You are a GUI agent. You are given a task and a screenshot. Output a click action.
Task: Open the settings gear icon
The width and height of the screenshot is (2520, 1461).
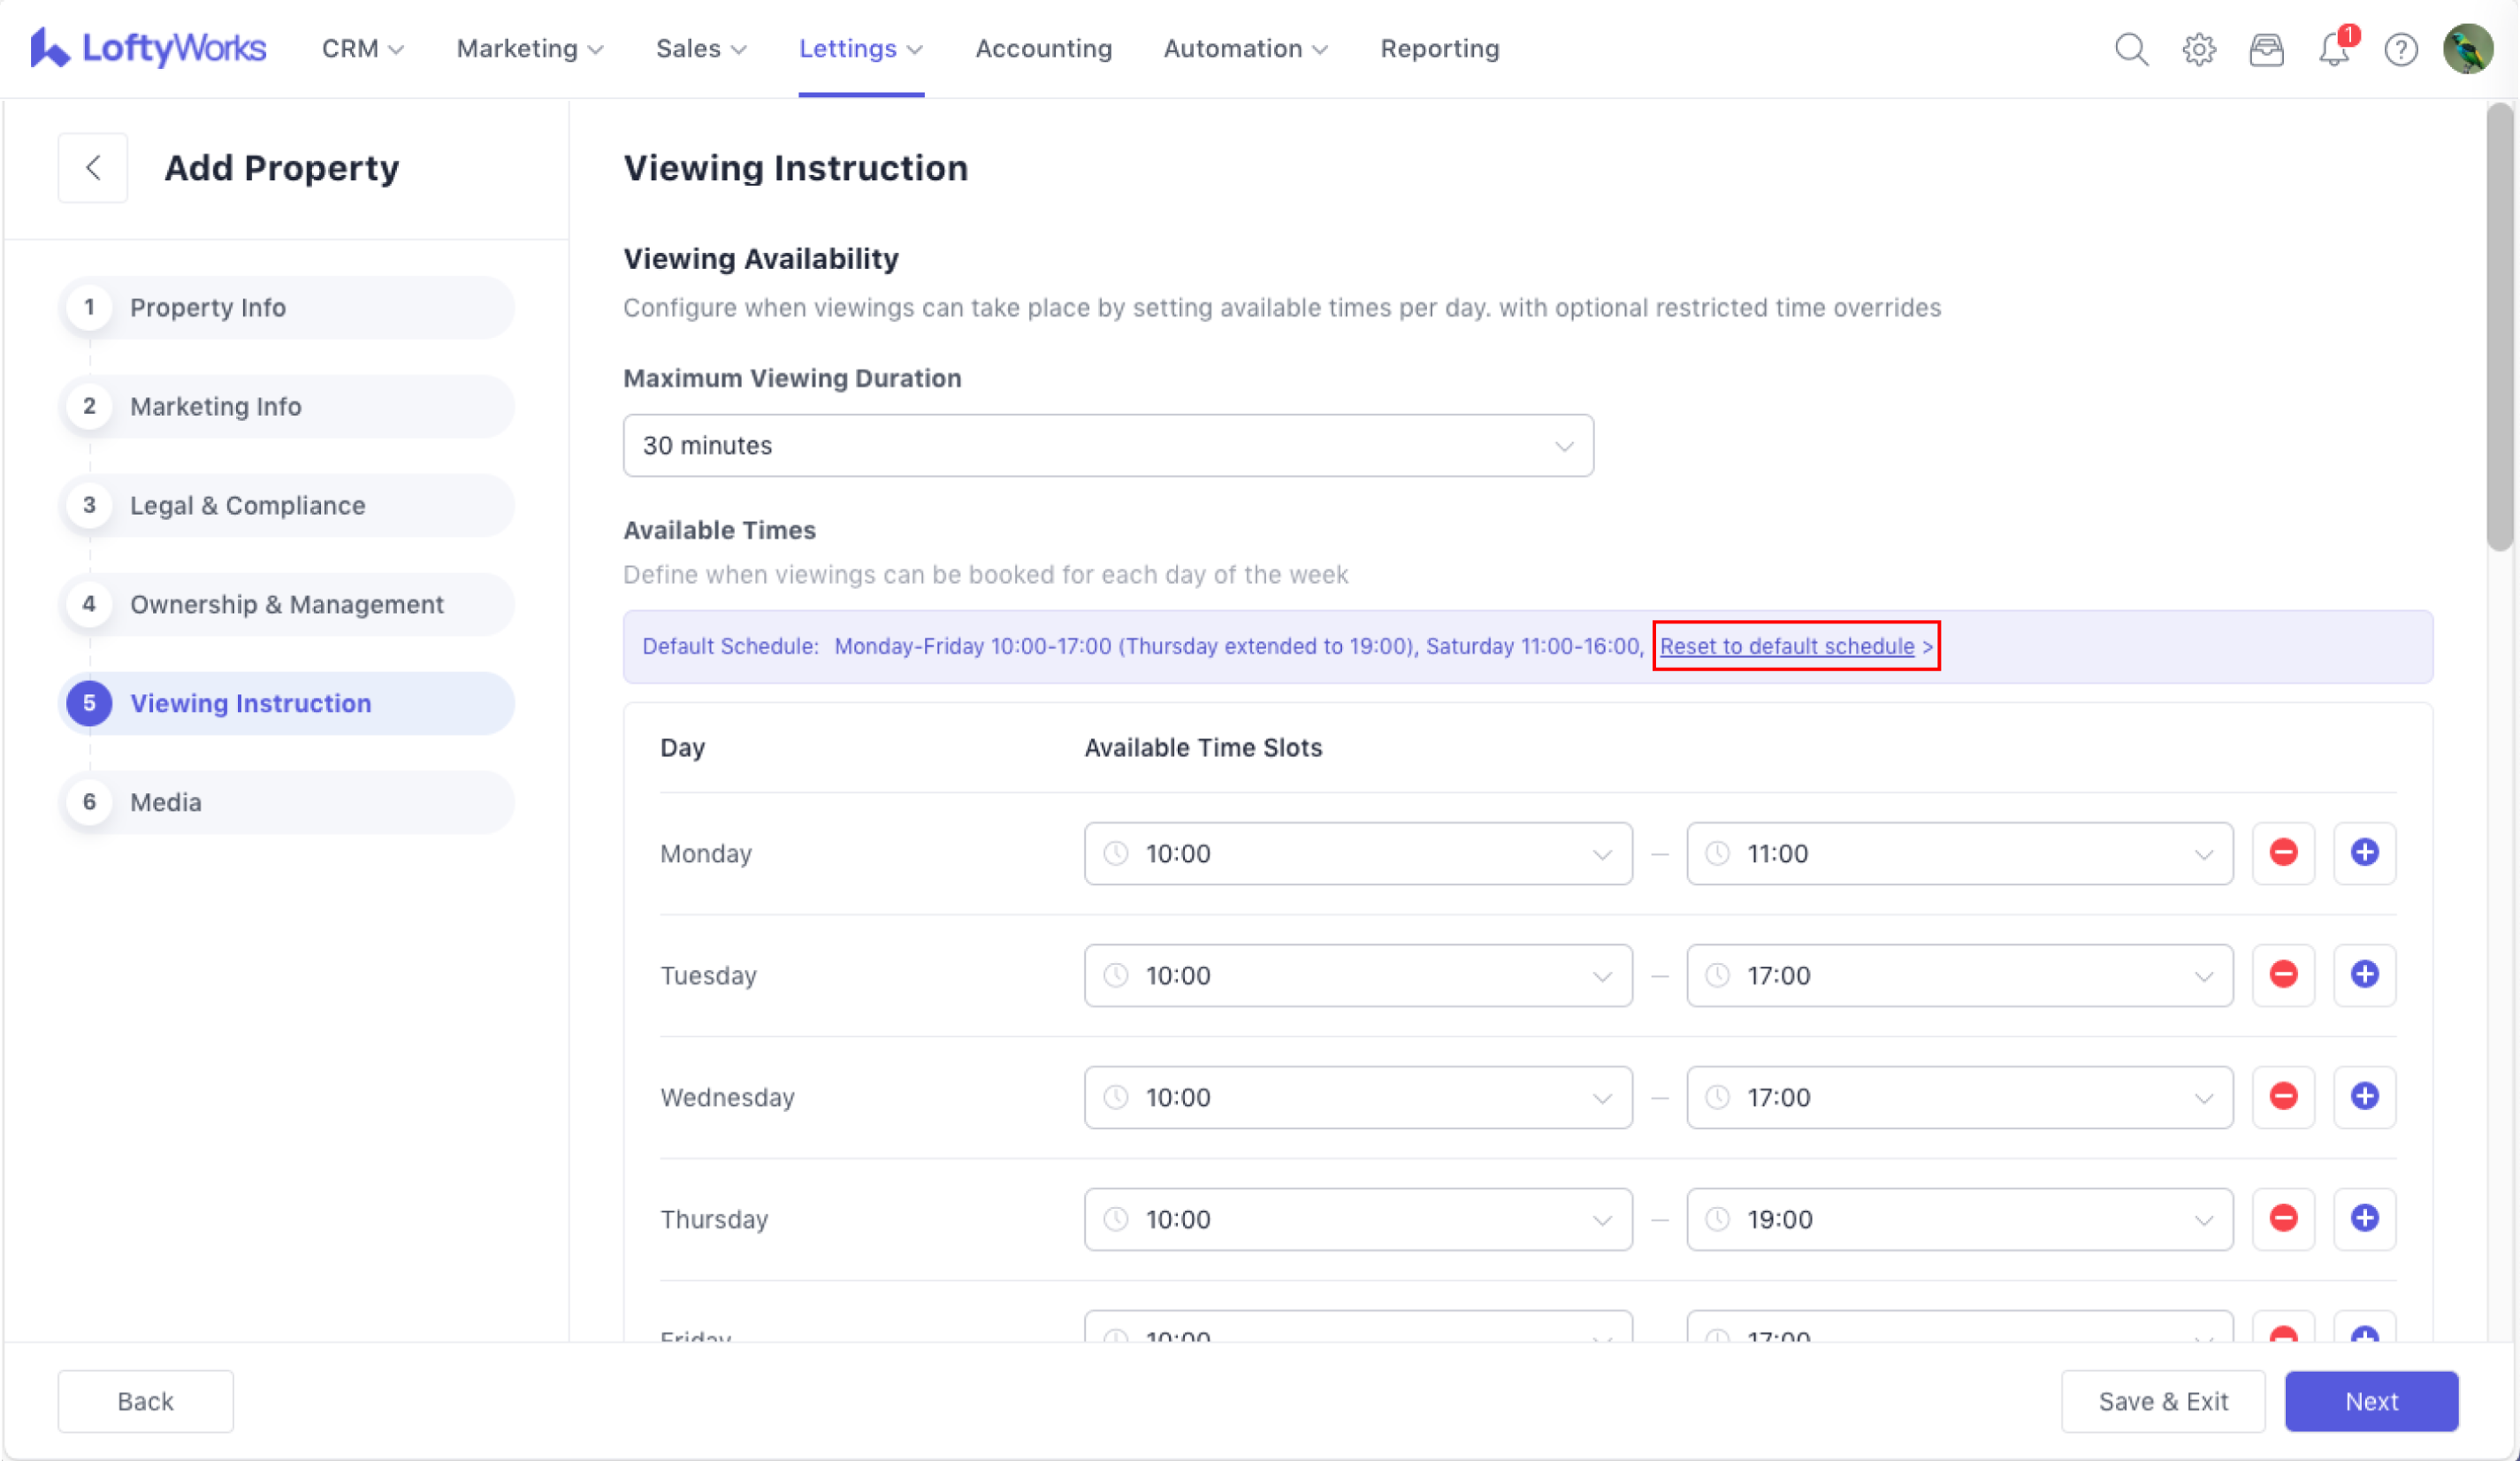tap(2198, 49)
